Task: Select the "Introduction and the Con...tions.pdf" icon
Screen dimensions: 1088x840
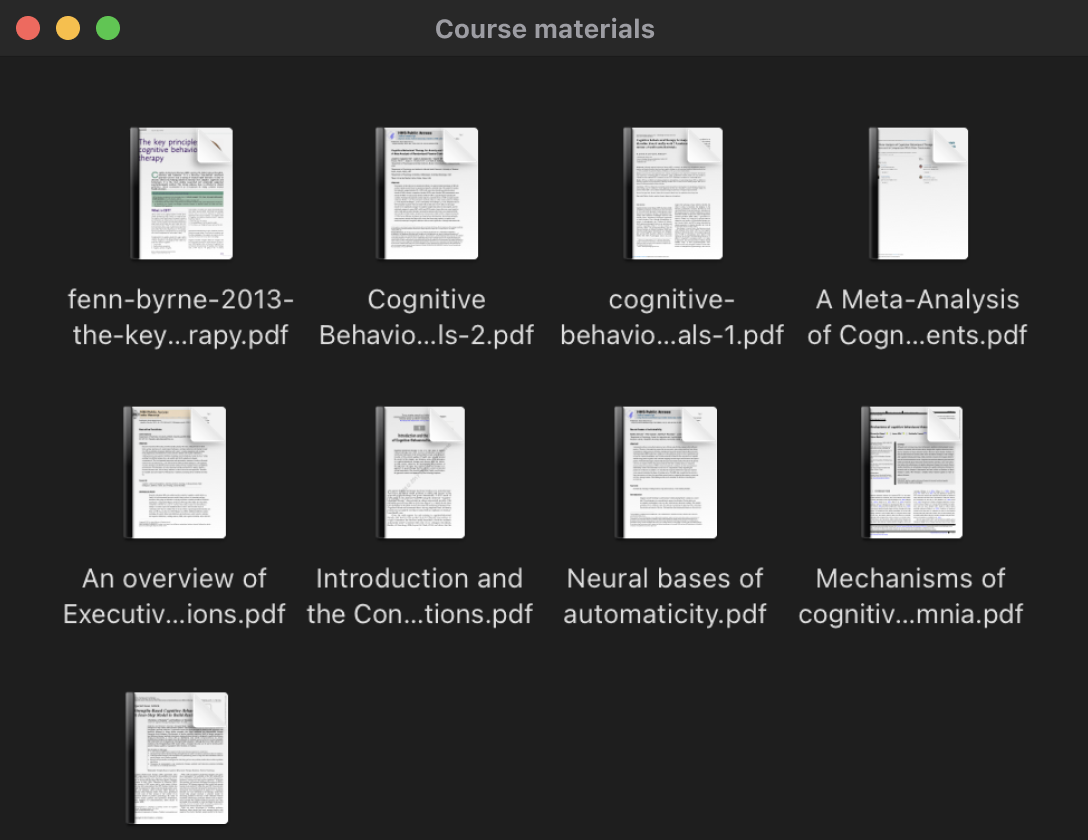Action: pos(419,472)
